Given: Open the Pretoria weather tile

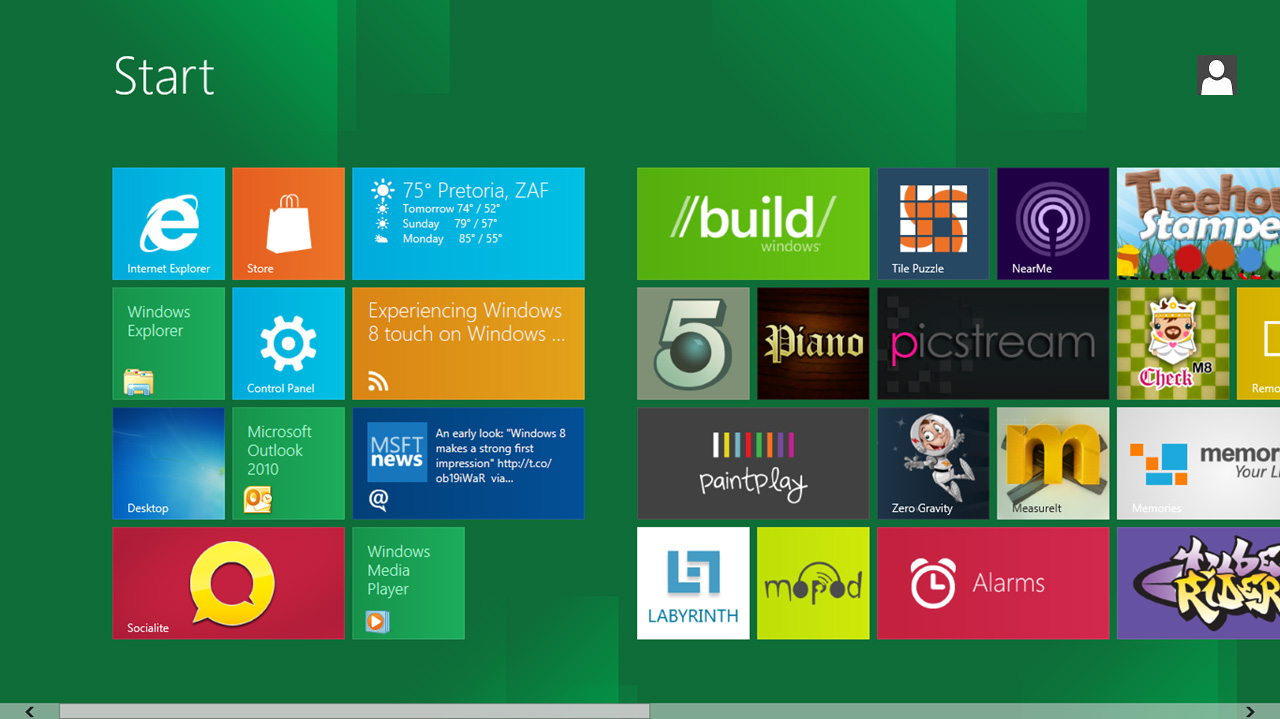Looking at the screenshot, I should [468, 223].
